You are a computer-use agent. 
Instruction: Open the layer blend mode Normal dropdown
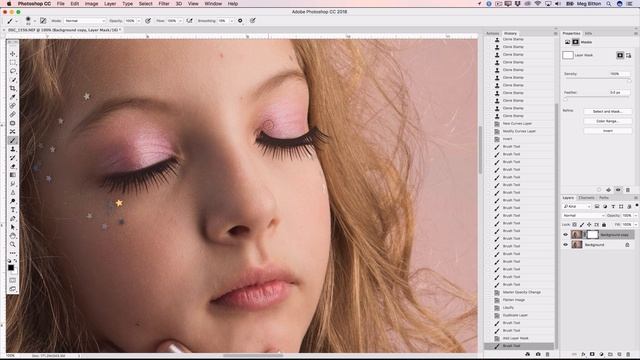coord(584,216)
